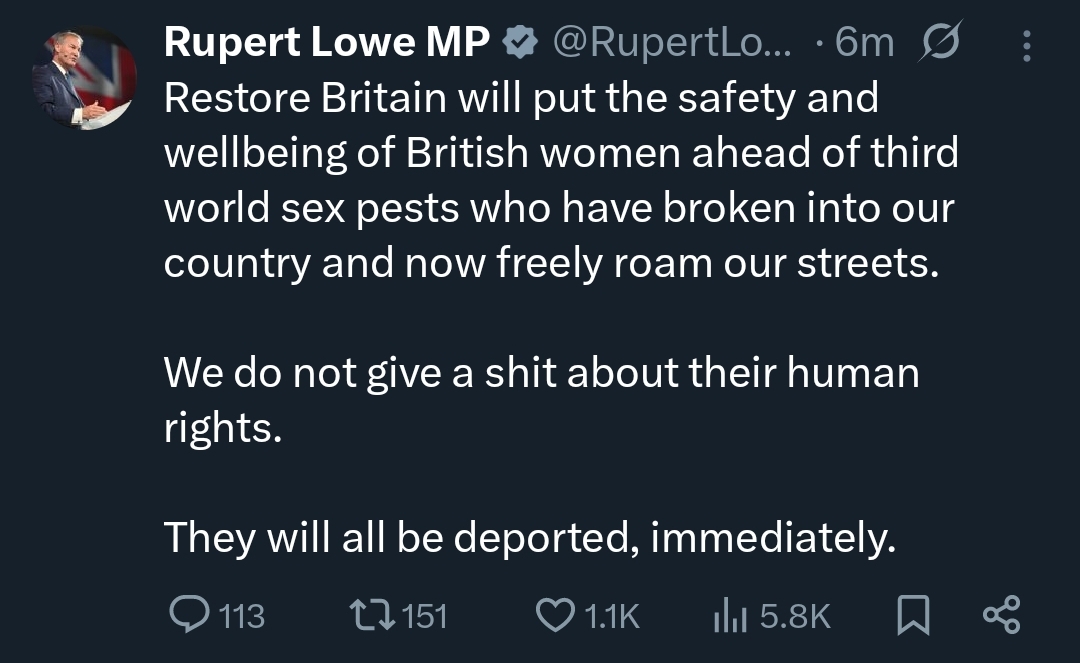This screenshot has width=1080, height=663.
Task: Open the Grok slashed-circle icon
Action: point(938,42)
